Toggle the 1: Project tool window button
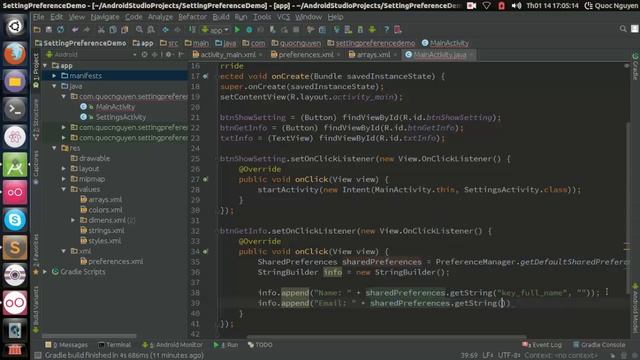This screenshot has width=640, height=360. (x=36, y=70)
